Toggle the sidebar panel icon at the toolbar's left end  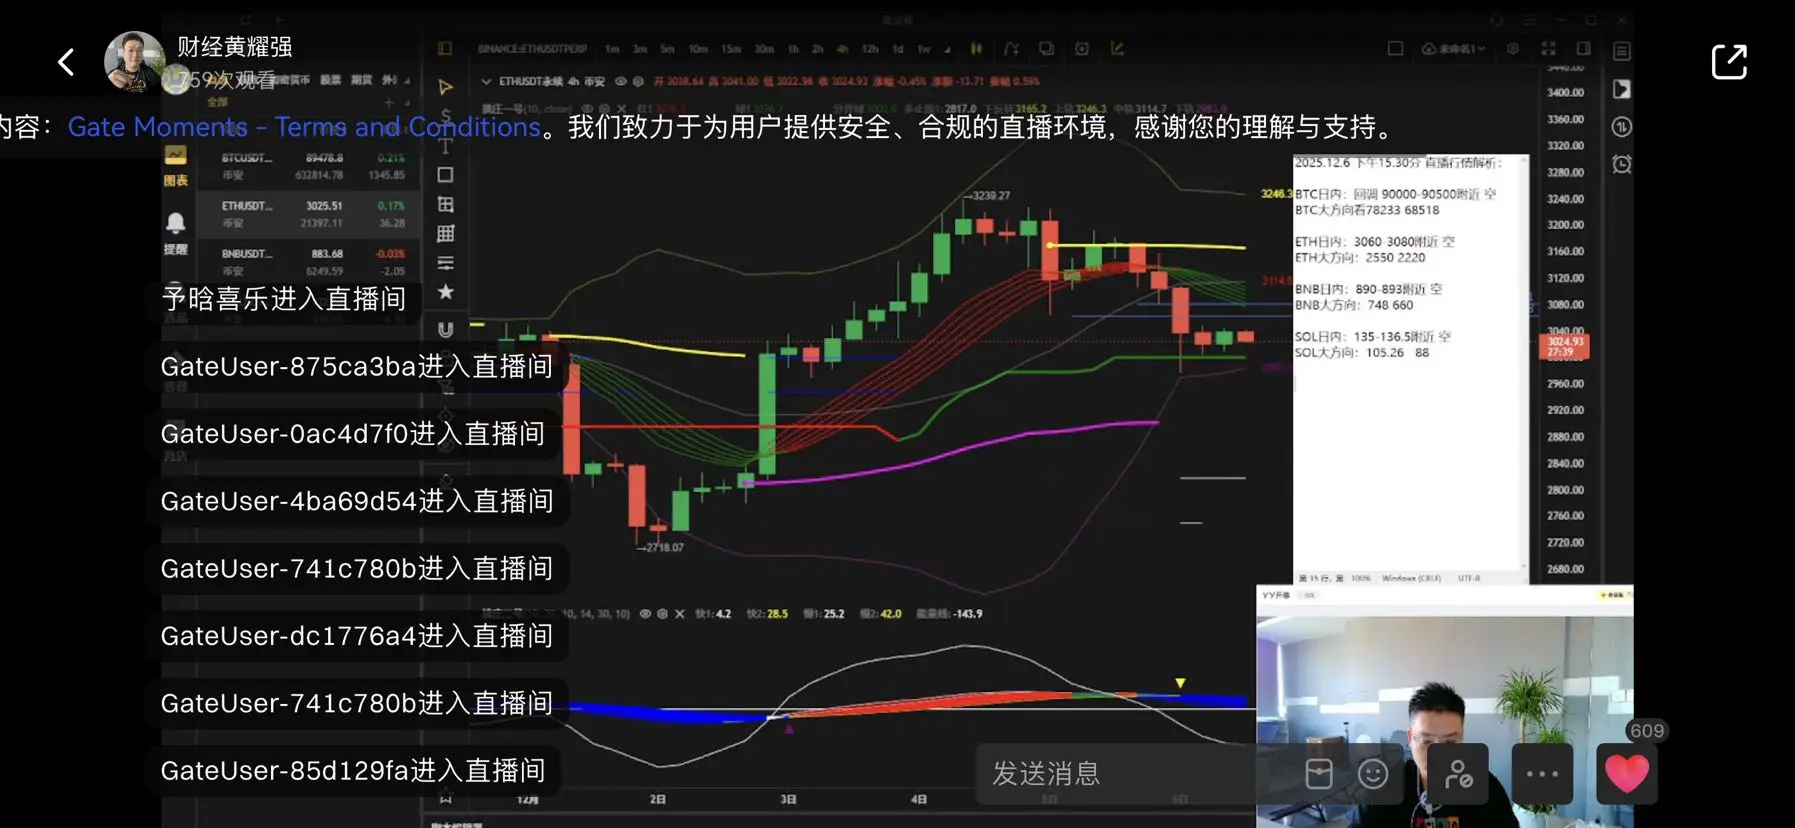[445, 48]
